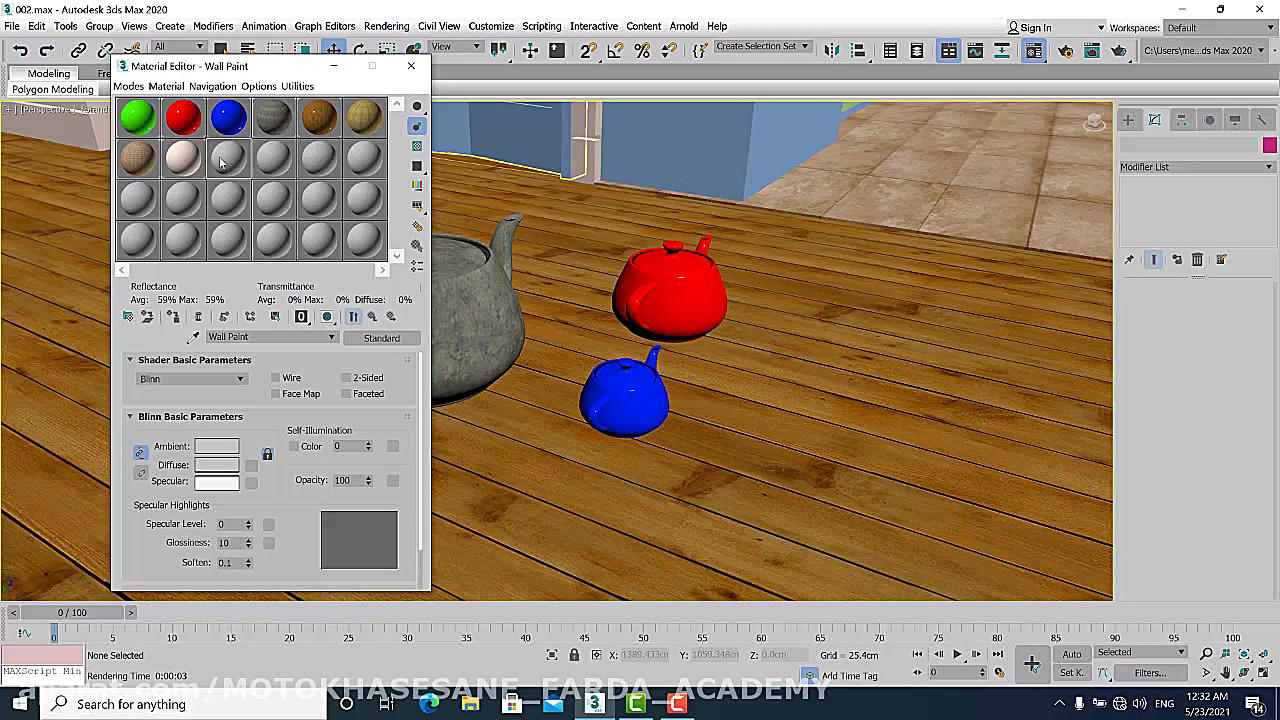Check the Faceted option
The width and height of the screenshot is (1280, 720).
point(346,394)
